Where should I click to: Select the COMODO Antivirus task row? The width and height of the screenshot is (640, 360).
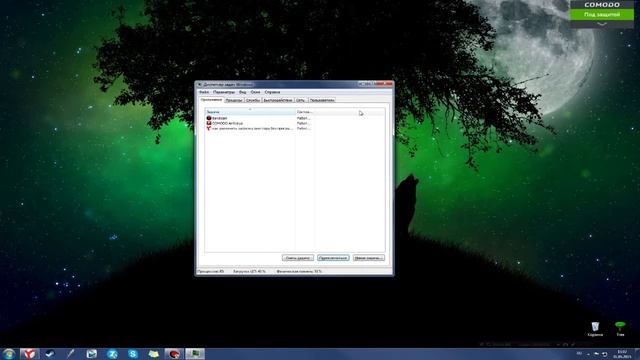click(260, 123)
